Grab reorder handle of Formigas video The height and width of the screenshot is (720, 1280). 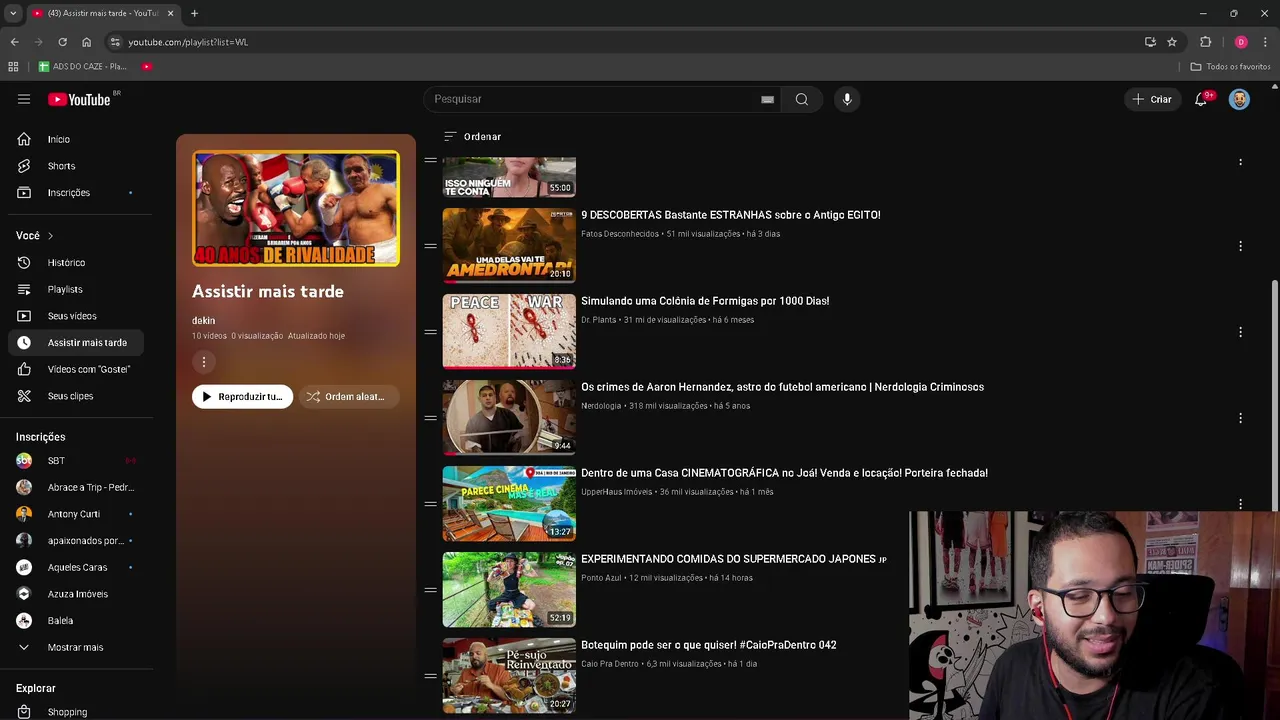coord(430,332)
